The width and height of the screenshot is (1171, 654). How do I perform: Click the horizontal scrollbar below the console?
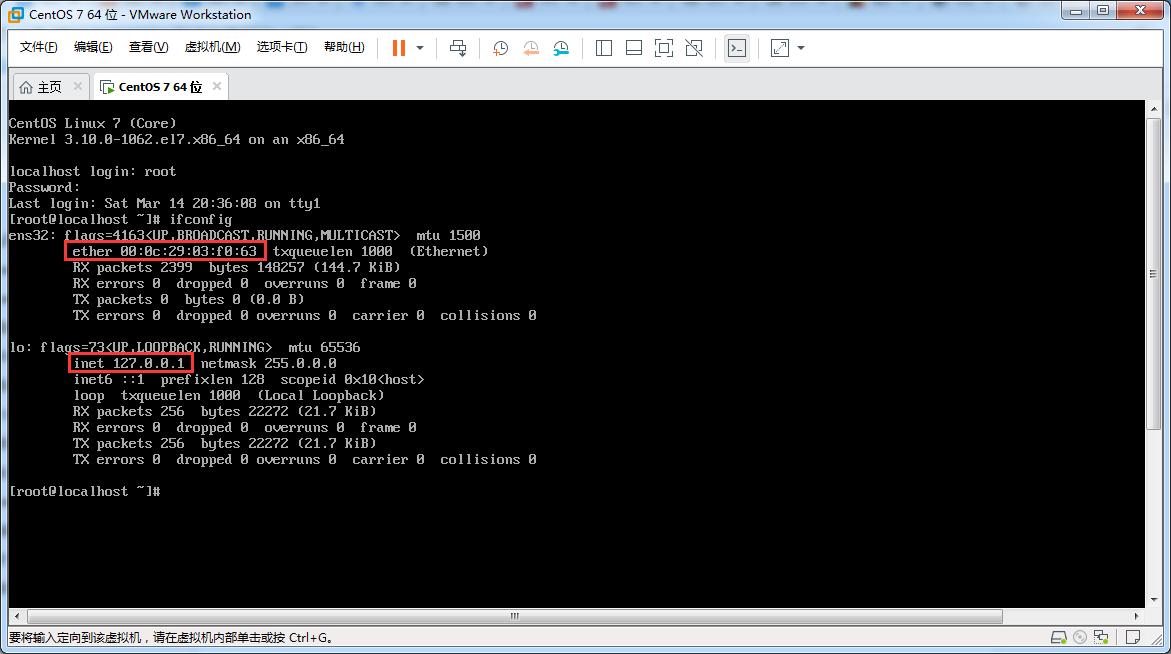point(512,616)
